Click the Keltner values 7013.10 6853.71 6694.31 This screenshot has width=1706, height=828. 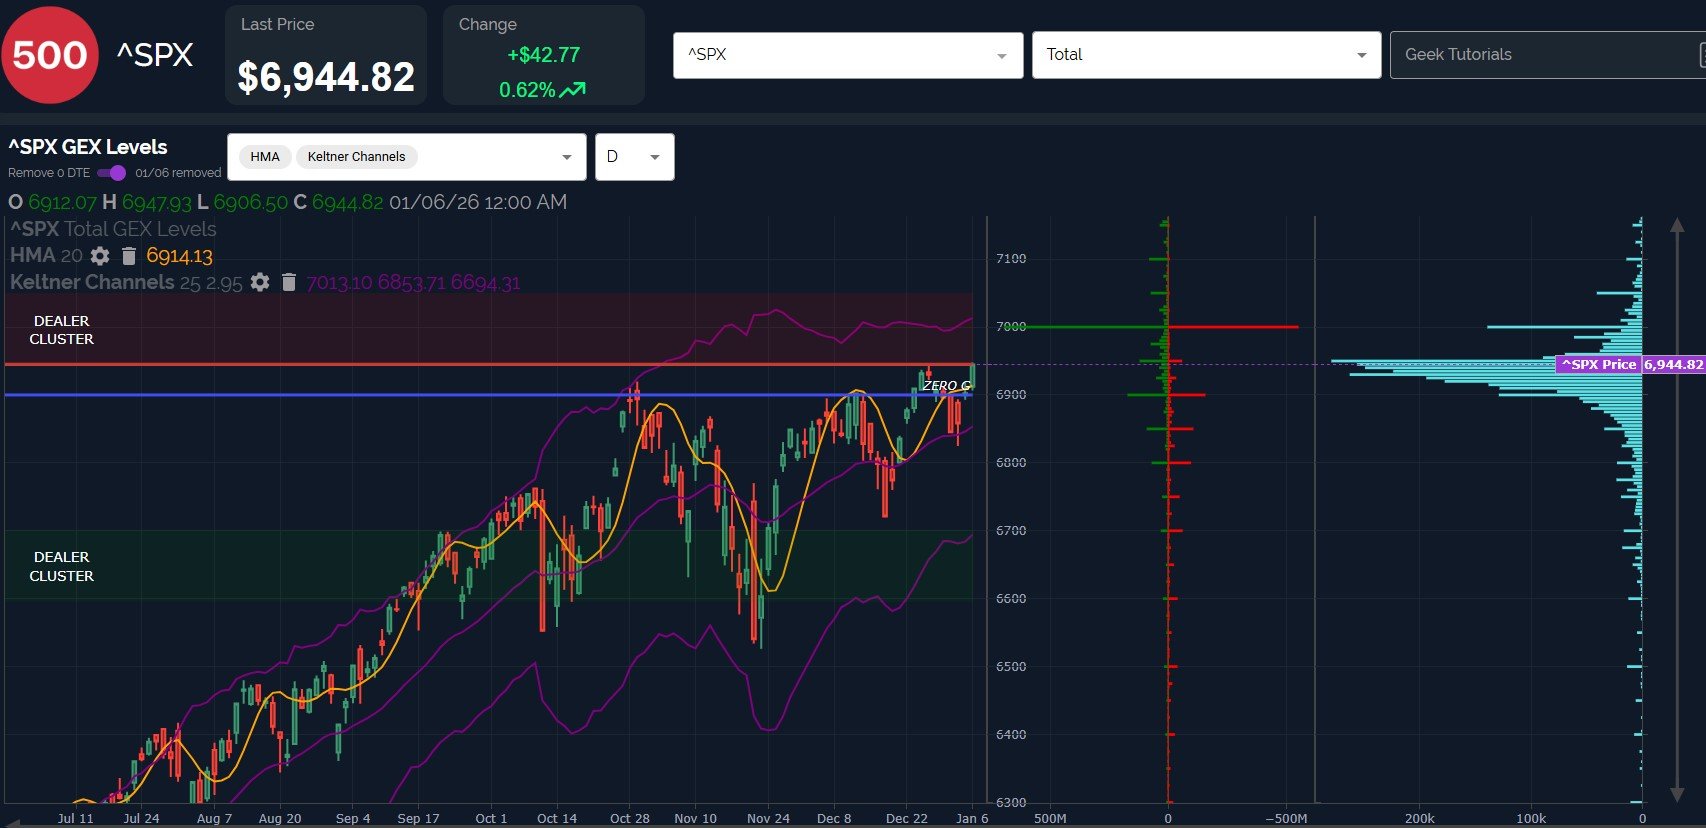[413, 283]
